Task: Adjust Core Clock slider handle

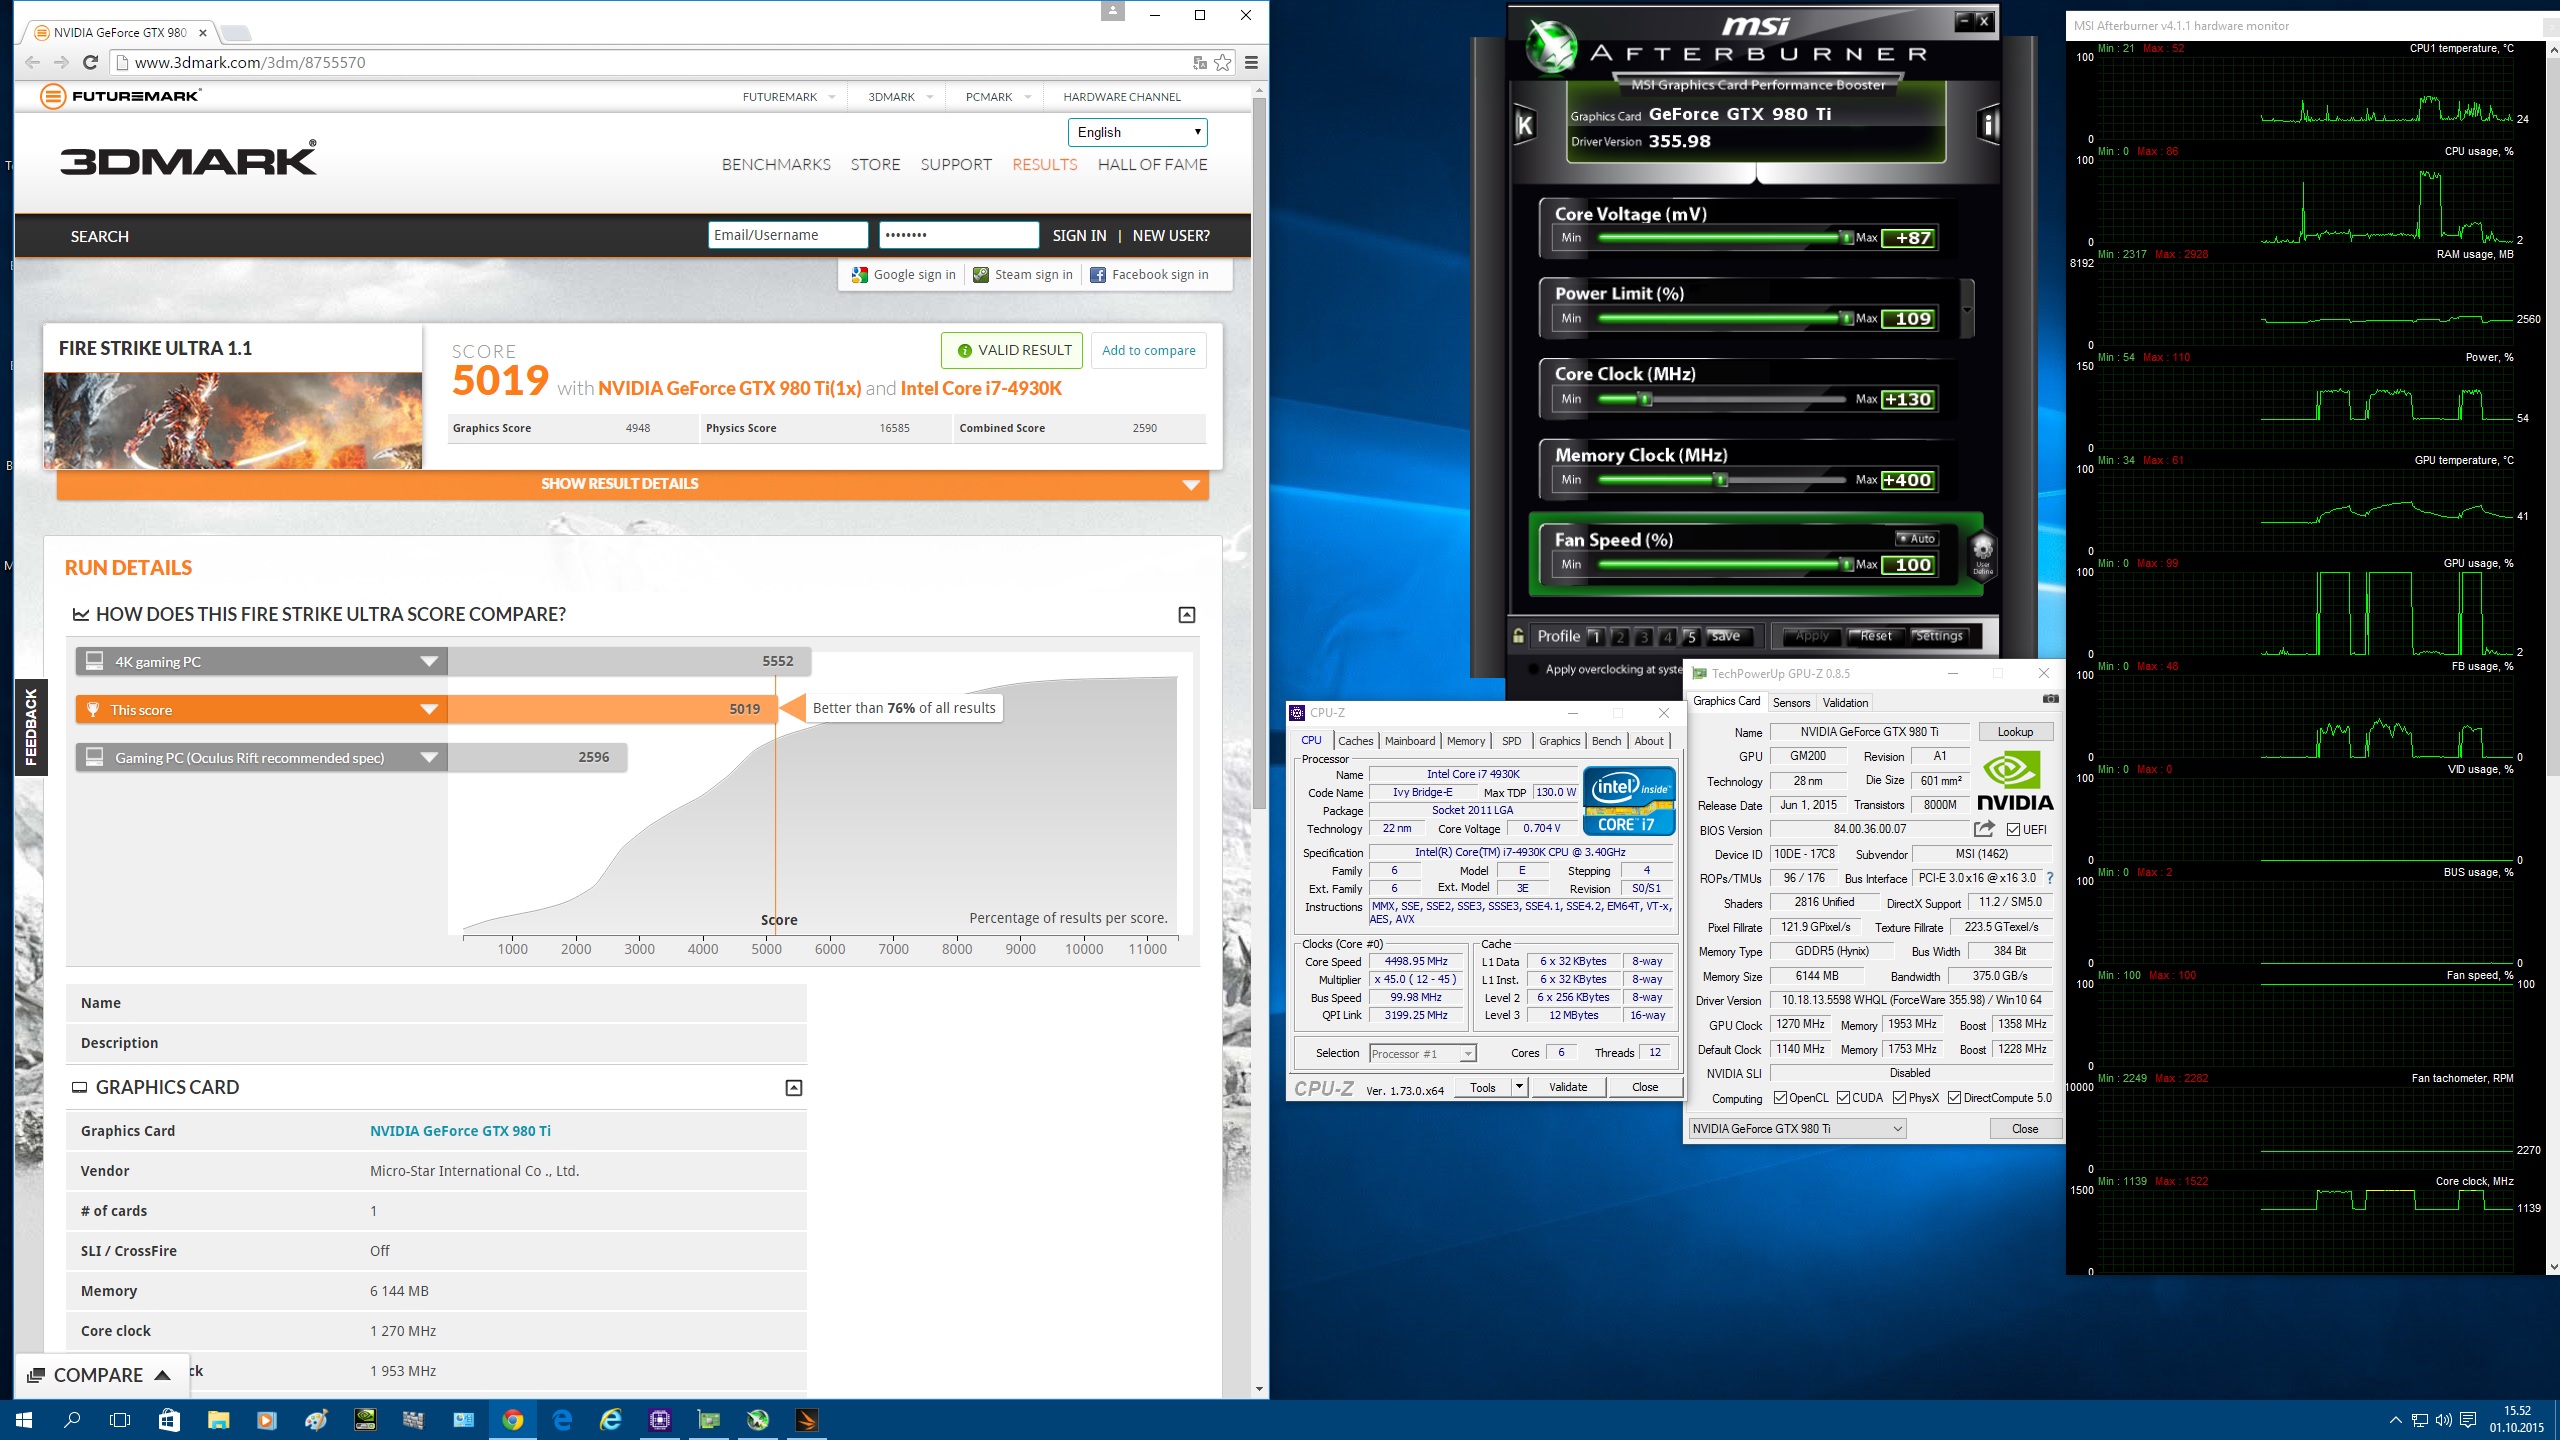Action: (x=1645, y=400)
